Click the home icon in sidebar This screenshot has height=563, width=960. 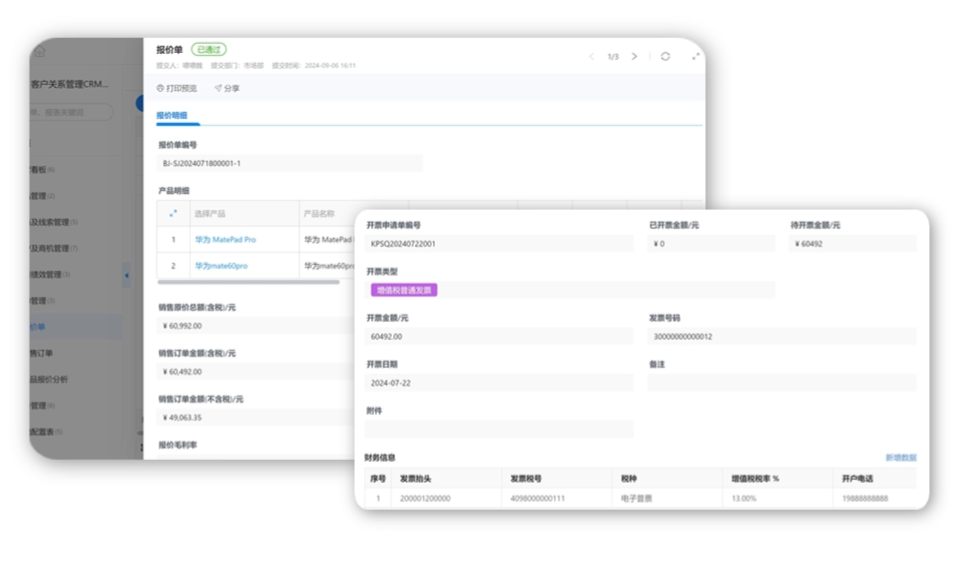click(x=40, y=51)
